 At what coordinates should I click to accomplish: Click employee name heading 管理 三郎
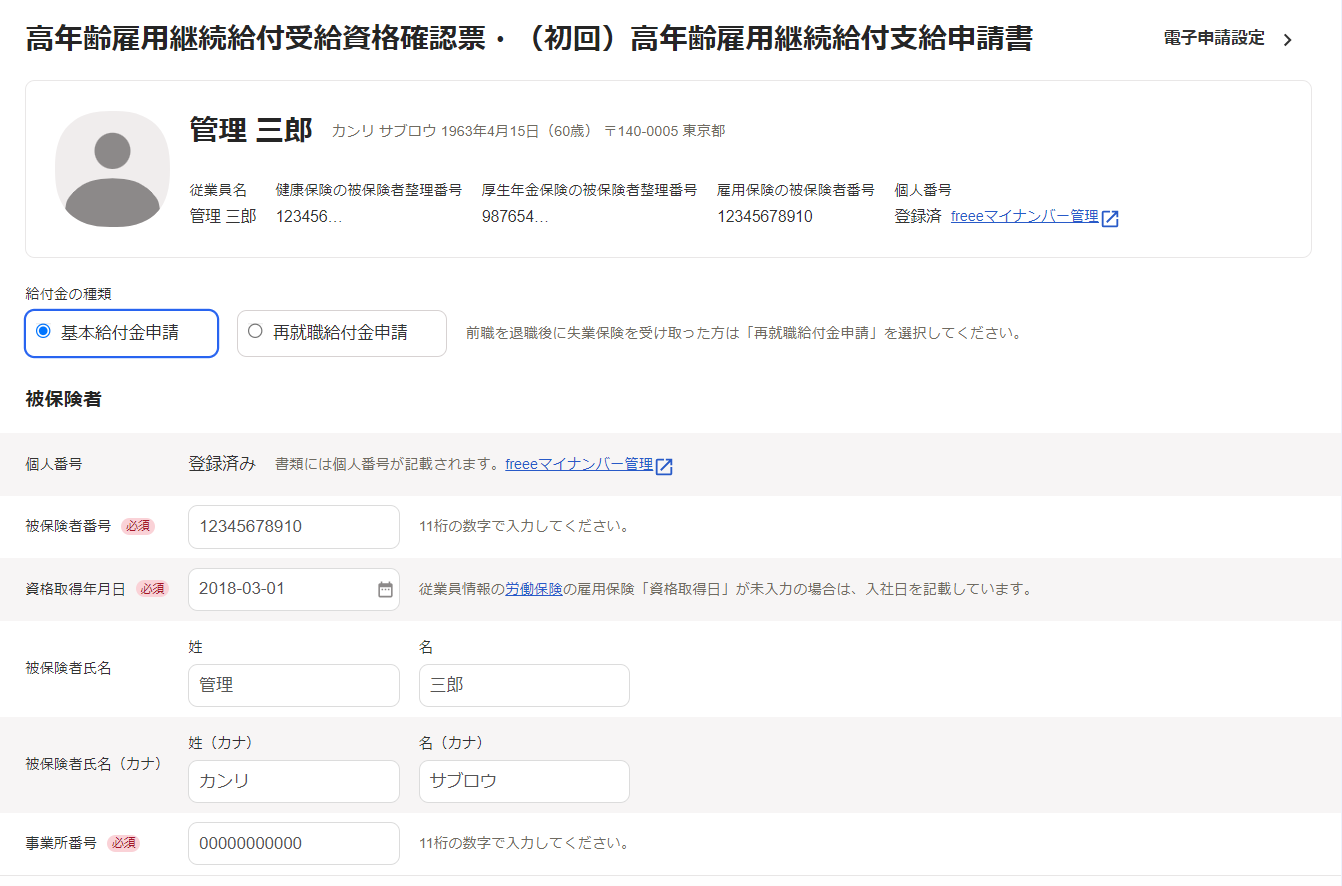251,130
